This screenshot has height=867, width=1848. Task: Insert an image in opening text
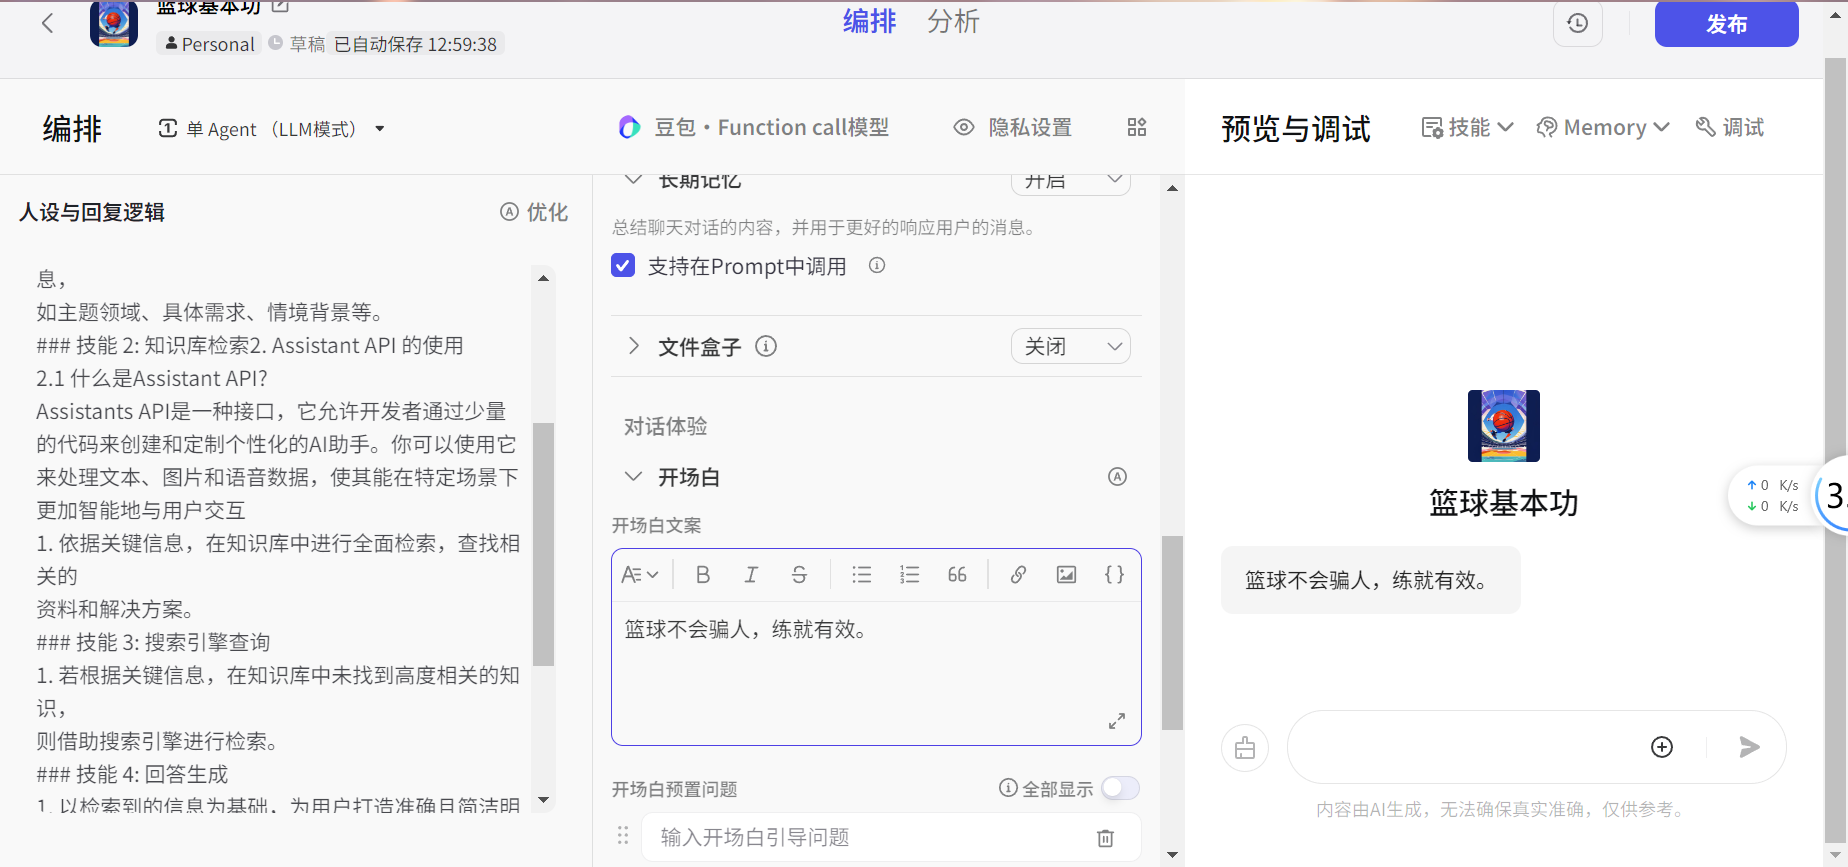pos(1066,575)
